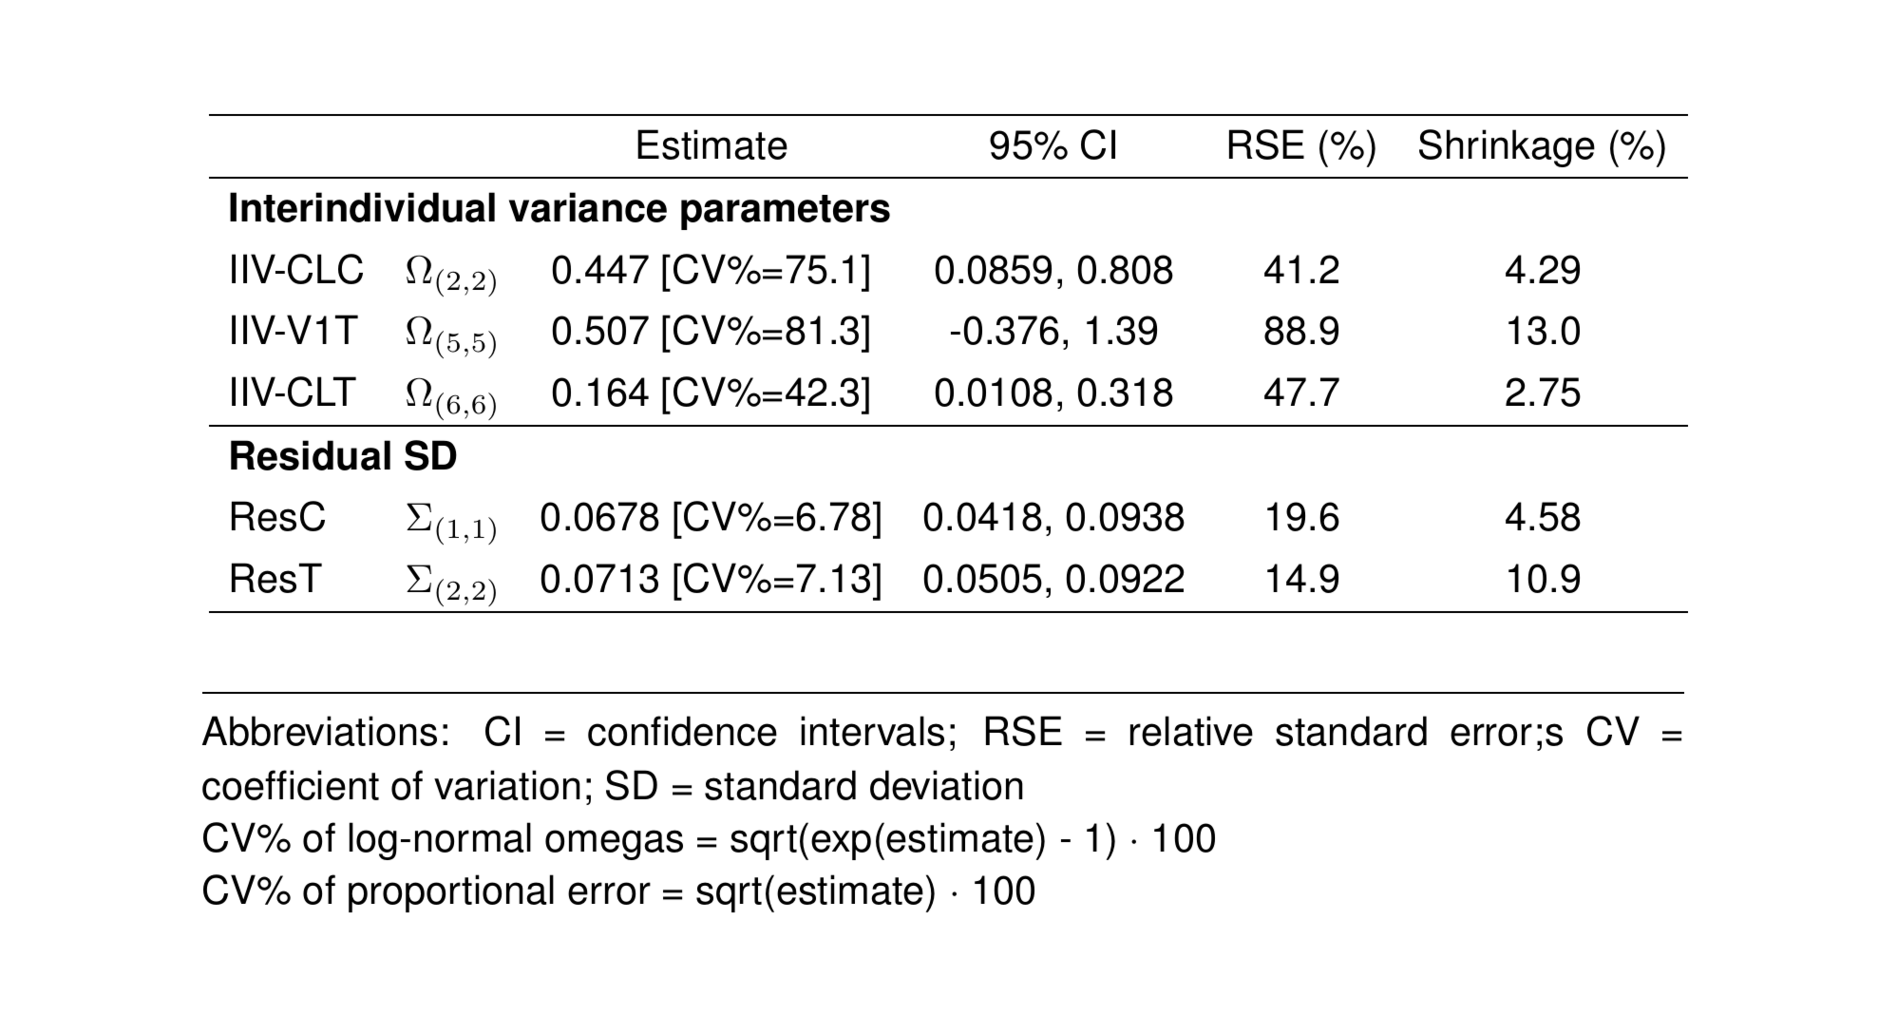This screenshot has width=1897, height=1035.
Task: Click the shrinkage value 2.75
Action: tap(1542, 392)
